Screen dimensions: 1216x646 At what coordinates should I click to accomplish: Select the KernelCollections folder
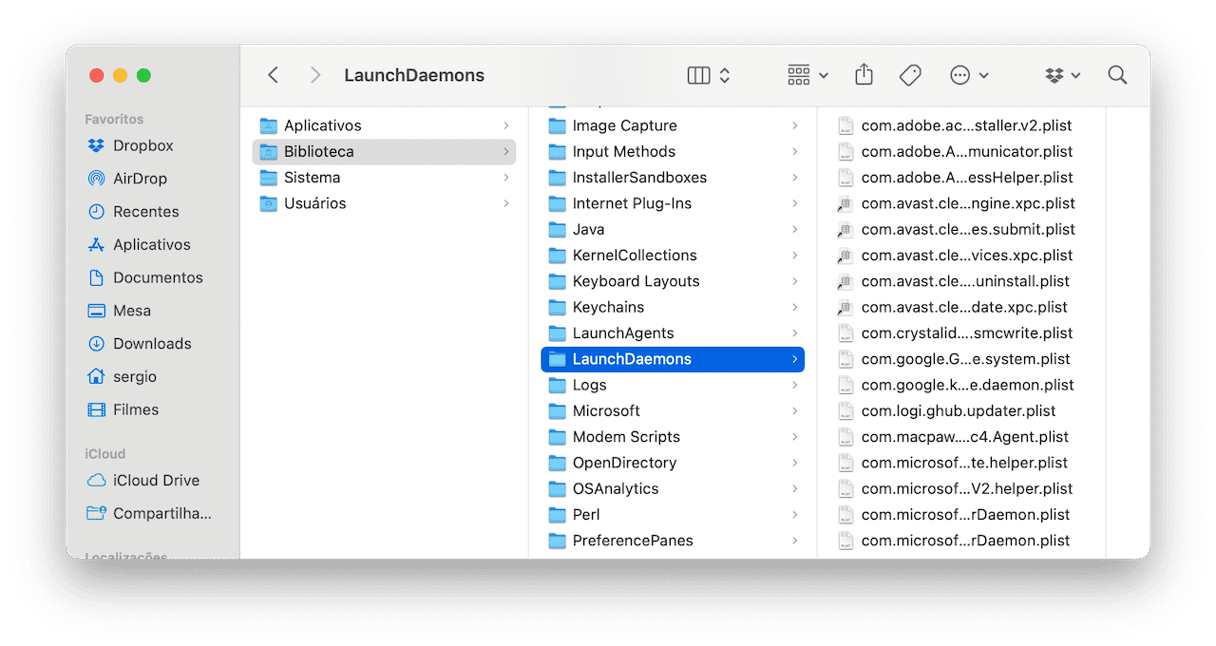click(673, 255)
